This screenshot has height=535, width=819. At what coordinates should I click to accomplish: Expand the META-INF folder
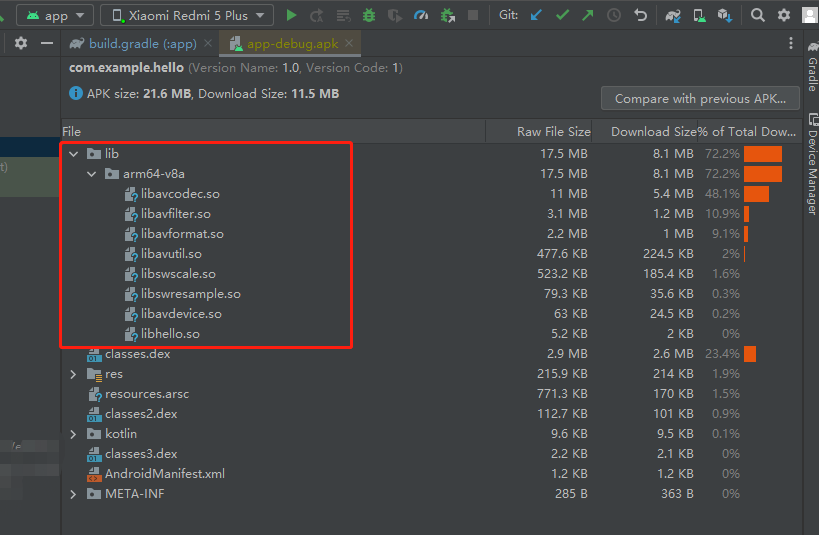(73, 494)
